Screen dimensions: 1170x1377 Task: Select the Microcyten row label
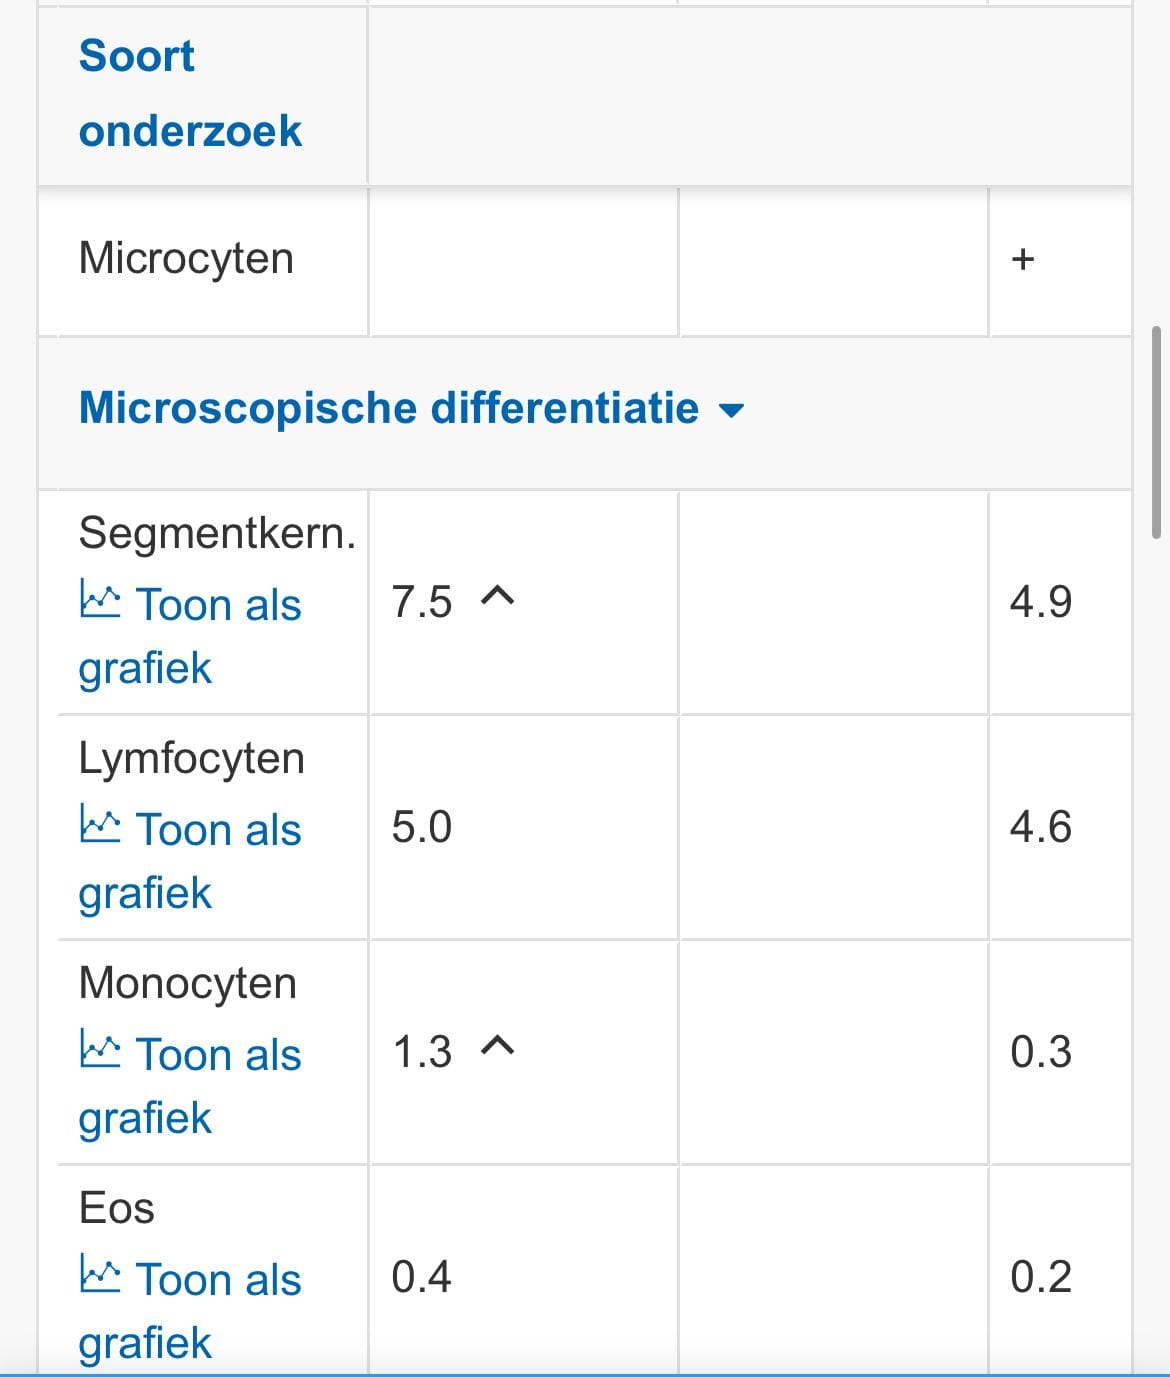point(186,259)
